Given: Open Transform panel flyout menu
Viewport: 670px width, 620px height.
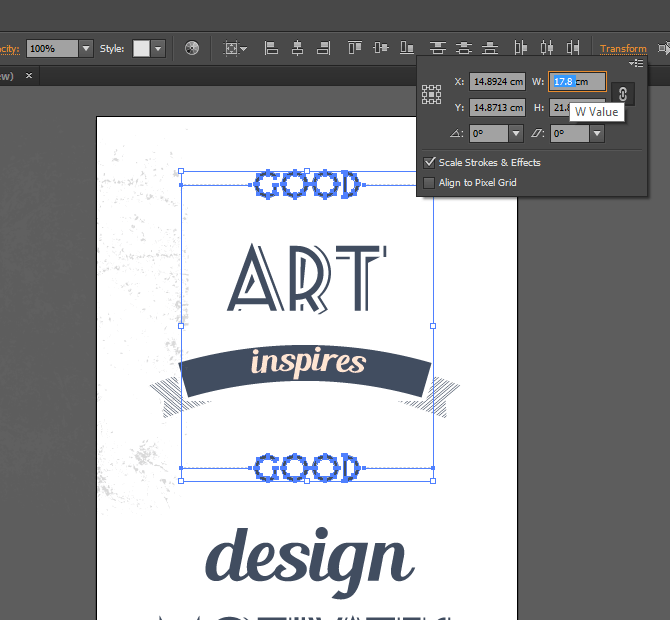Looking at the screenshot, I should [636, 63].
